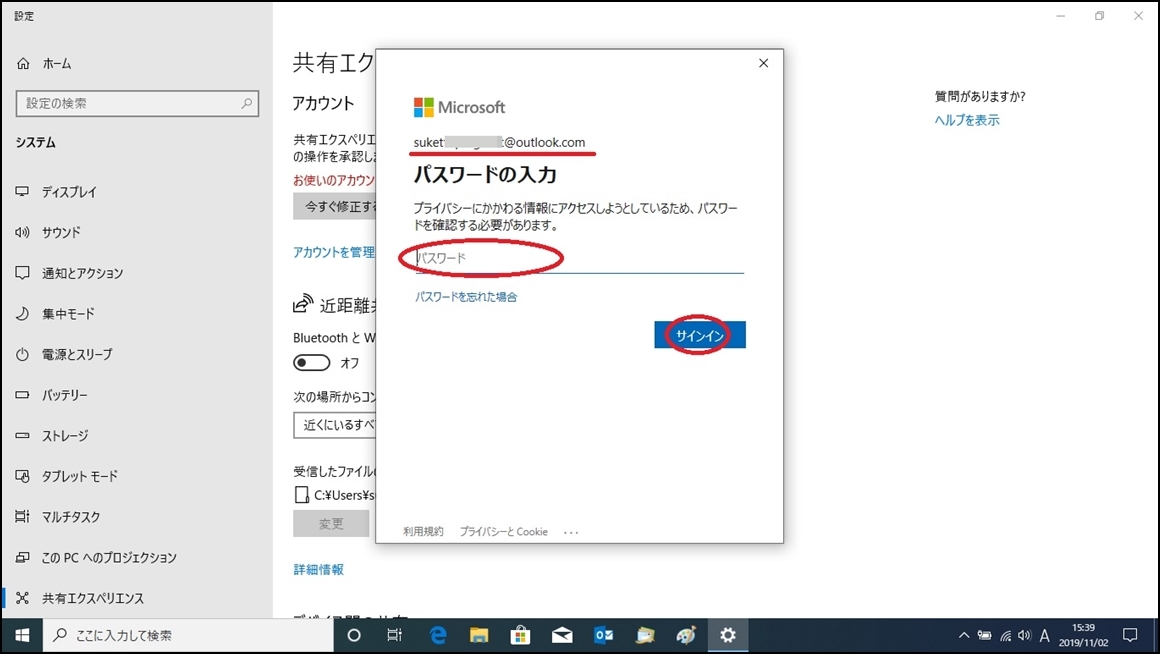
Task: Click パスワードを忘れた場合 link
Action: tap(466, 297)
